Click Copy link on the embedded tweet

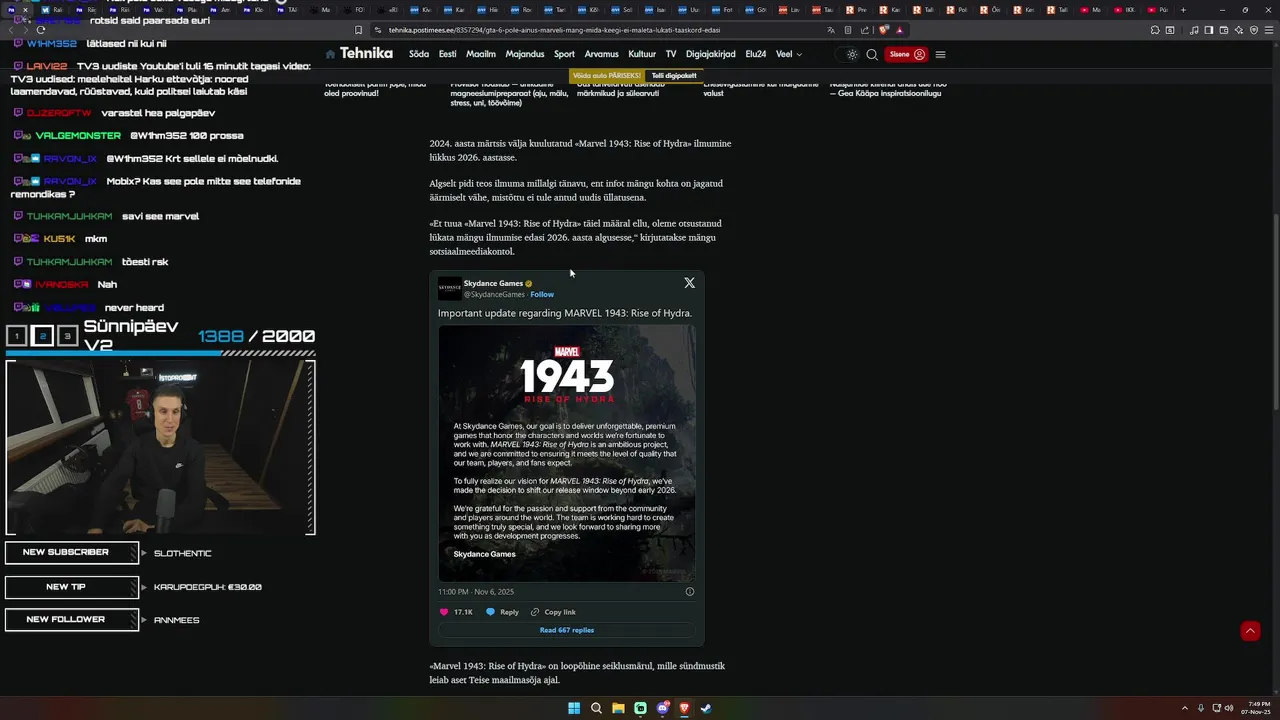[553, 612]
